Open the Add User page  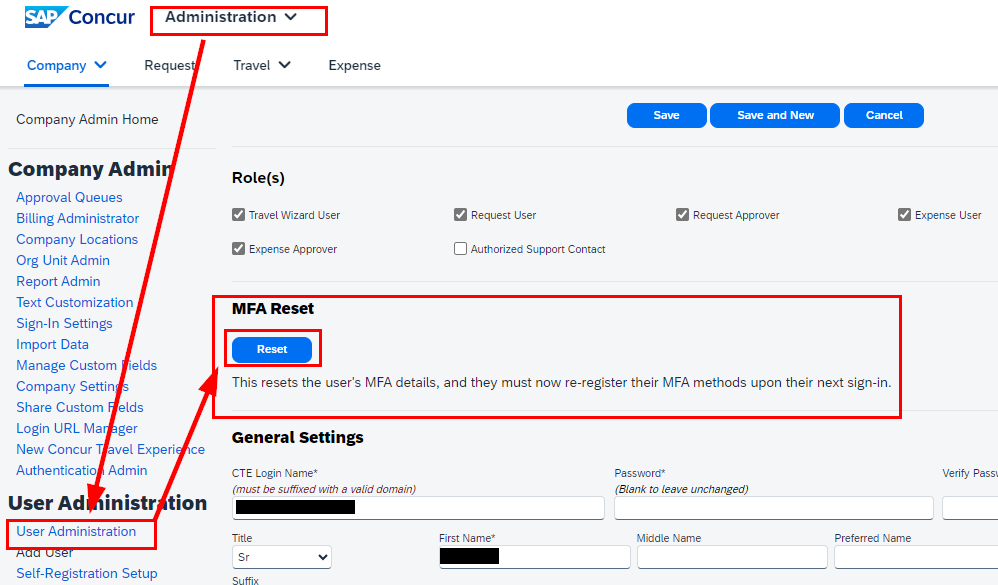coord(43,552)
